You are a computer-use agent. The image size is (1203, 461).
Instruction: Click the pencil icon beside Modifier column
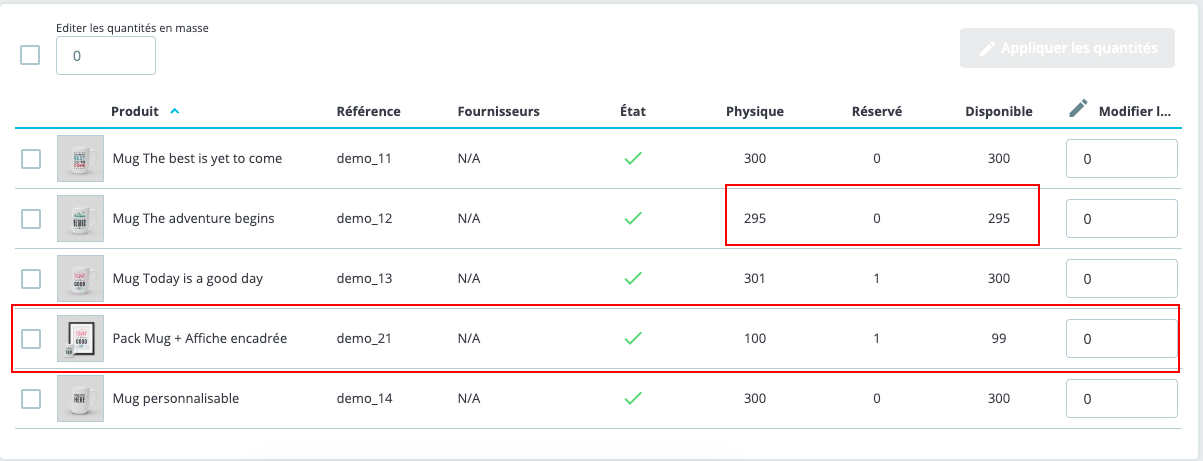1077,110
